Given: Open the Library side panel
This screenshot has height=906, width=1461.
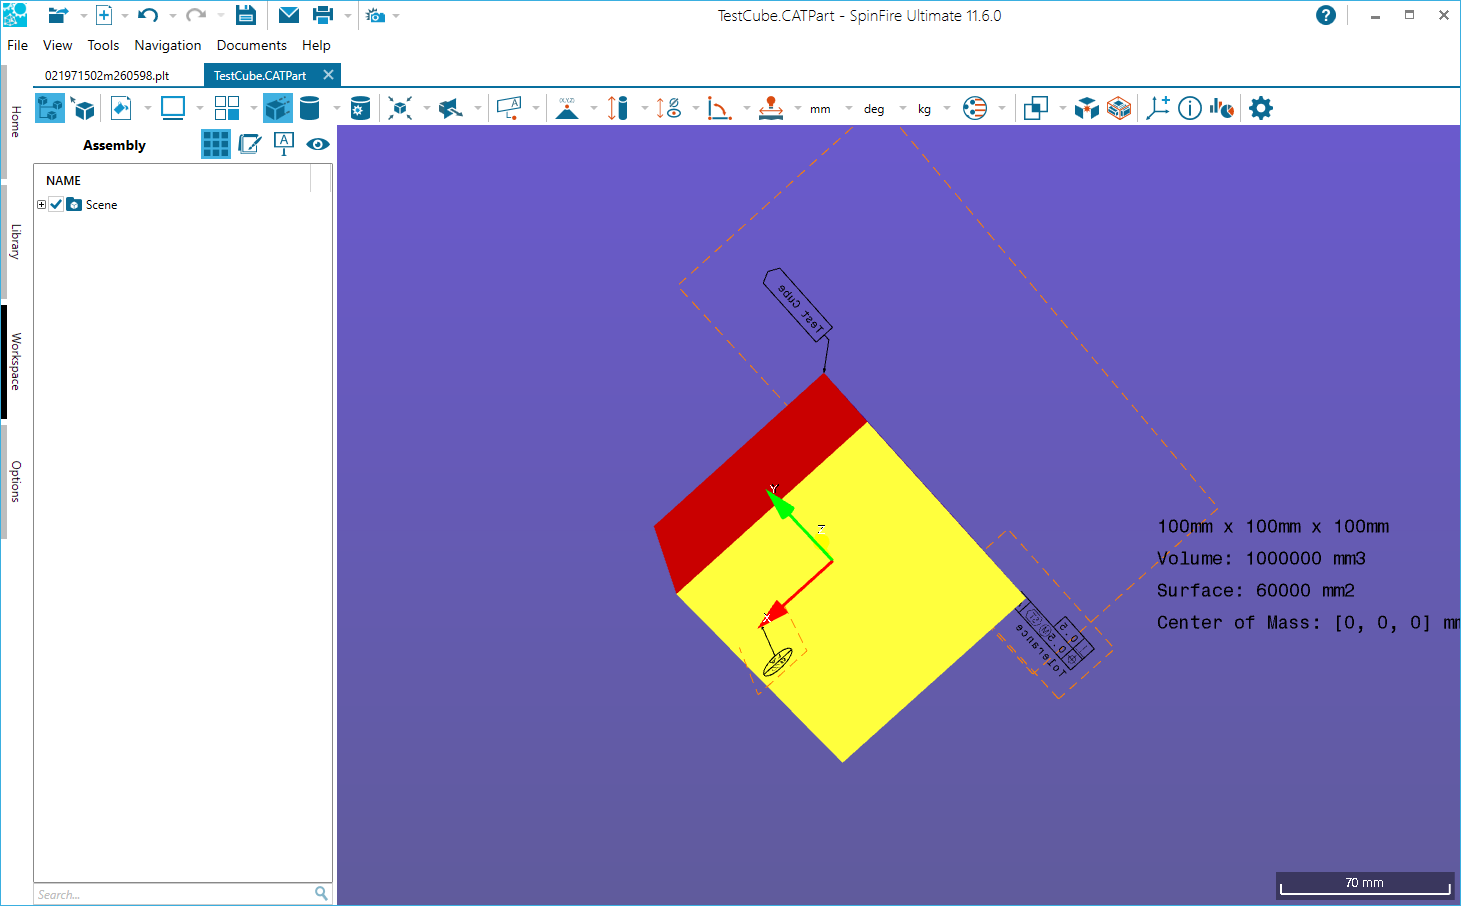Looking at the screenshot, I should (15, 242).
